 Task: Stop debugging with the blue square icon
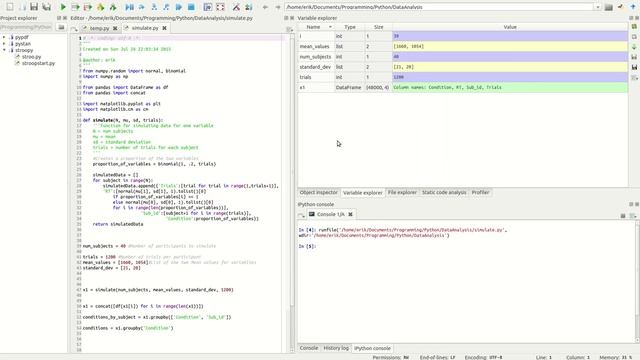(191, 7)
